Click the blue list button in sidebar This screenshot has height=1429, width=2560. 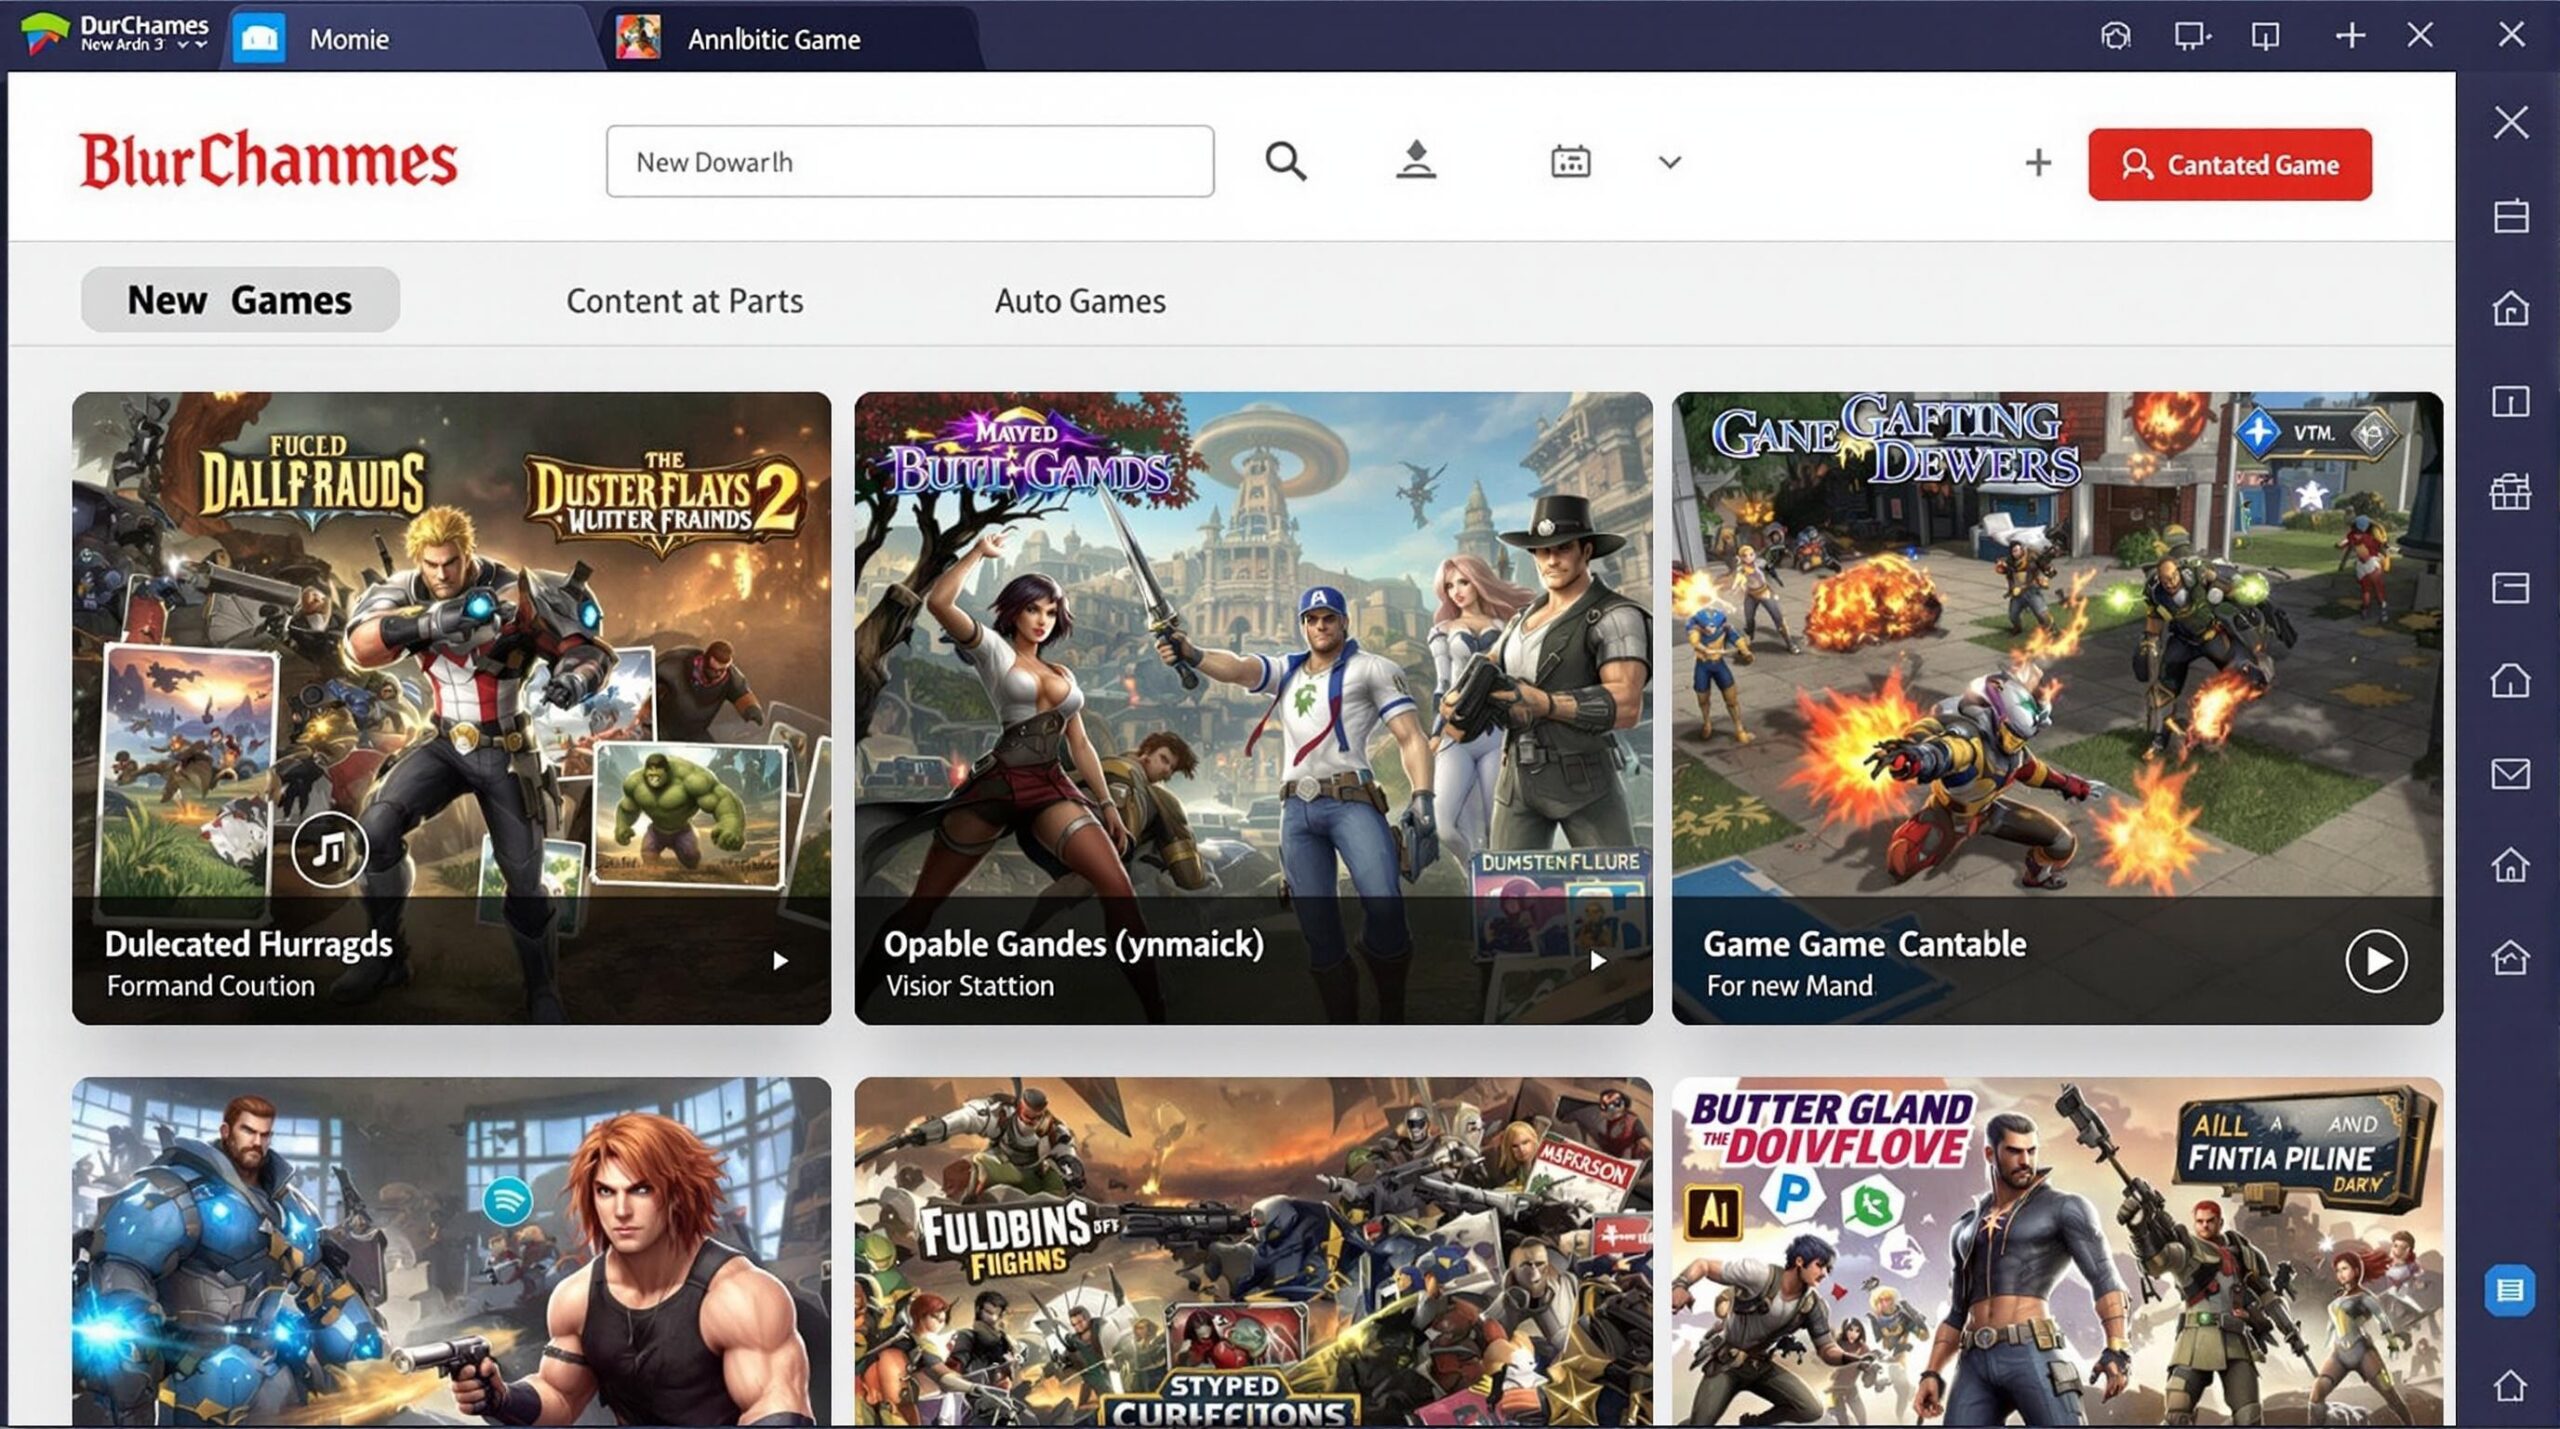point(2510,1290)
